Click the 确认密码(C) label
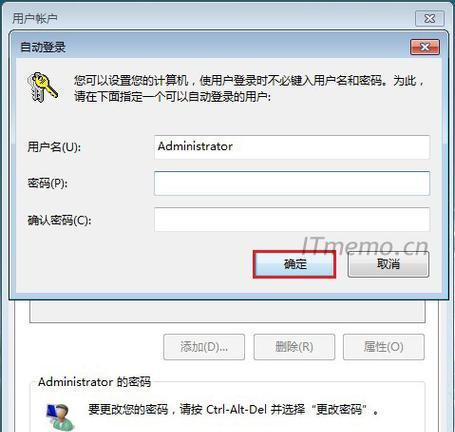The image size is (455, 432). (59, 220)
